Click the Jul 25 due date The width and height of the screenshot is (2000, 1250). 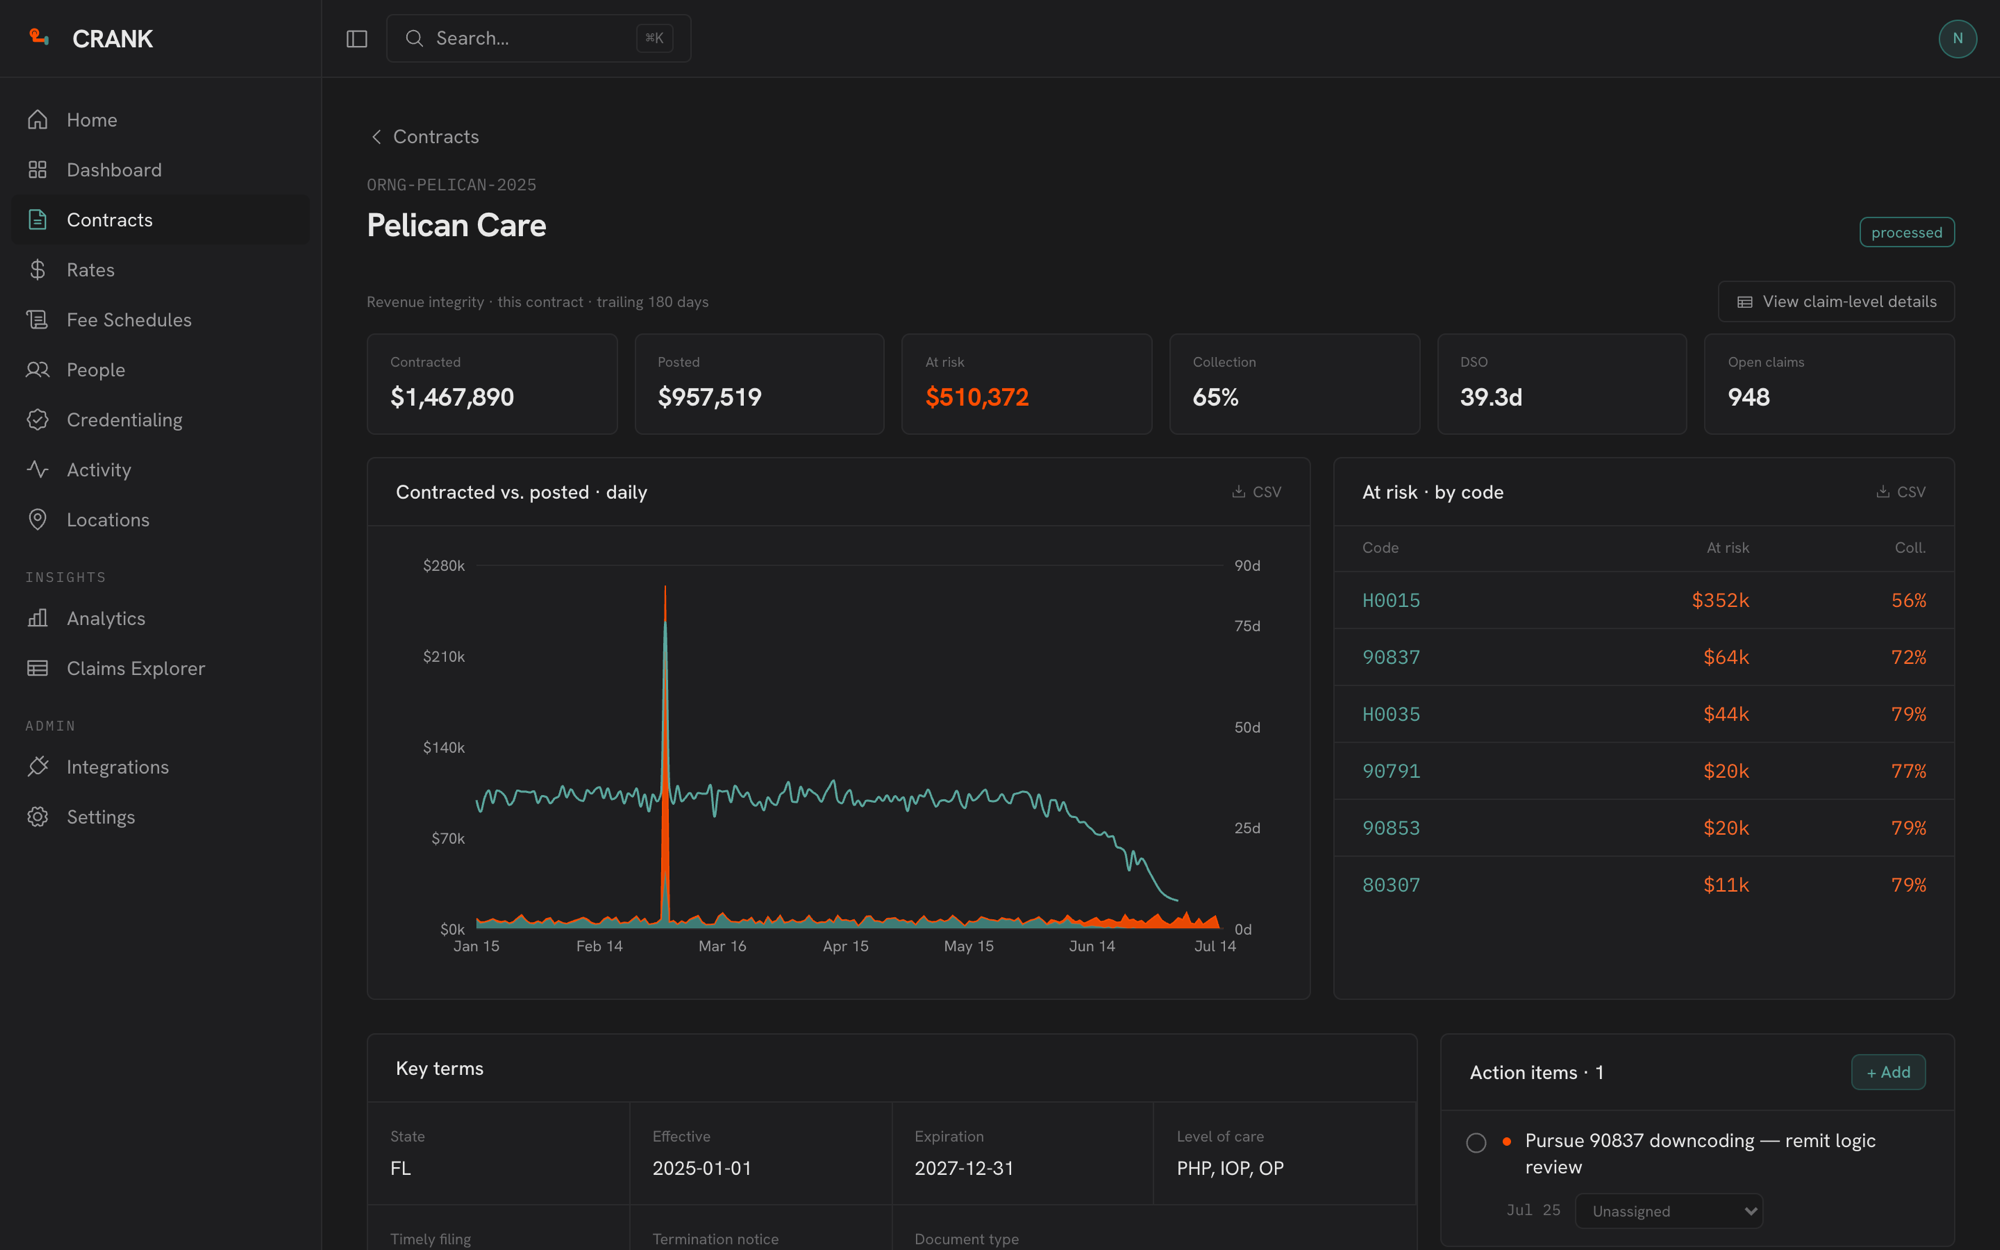coord(1533,1210)
